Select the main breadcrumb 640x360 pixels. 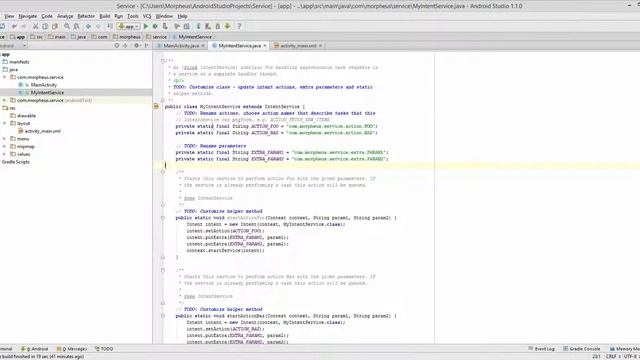(x=57, y=37)
